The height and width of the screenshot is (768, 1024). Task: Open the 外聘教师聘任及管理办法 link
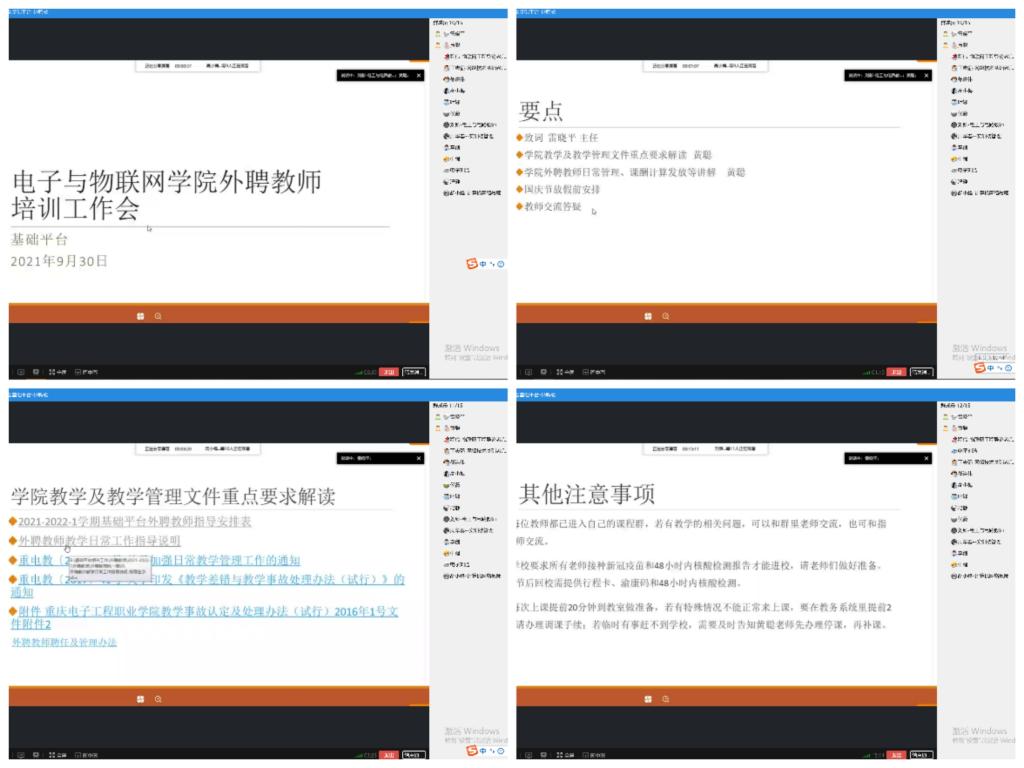coord(64,642)
